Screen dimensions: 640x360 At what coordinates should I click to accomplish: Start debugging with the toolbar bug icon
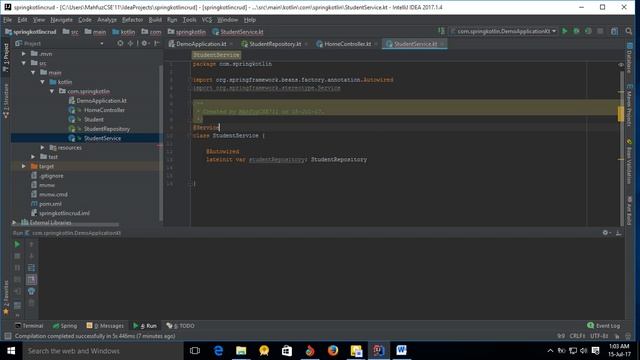(576, 31)
